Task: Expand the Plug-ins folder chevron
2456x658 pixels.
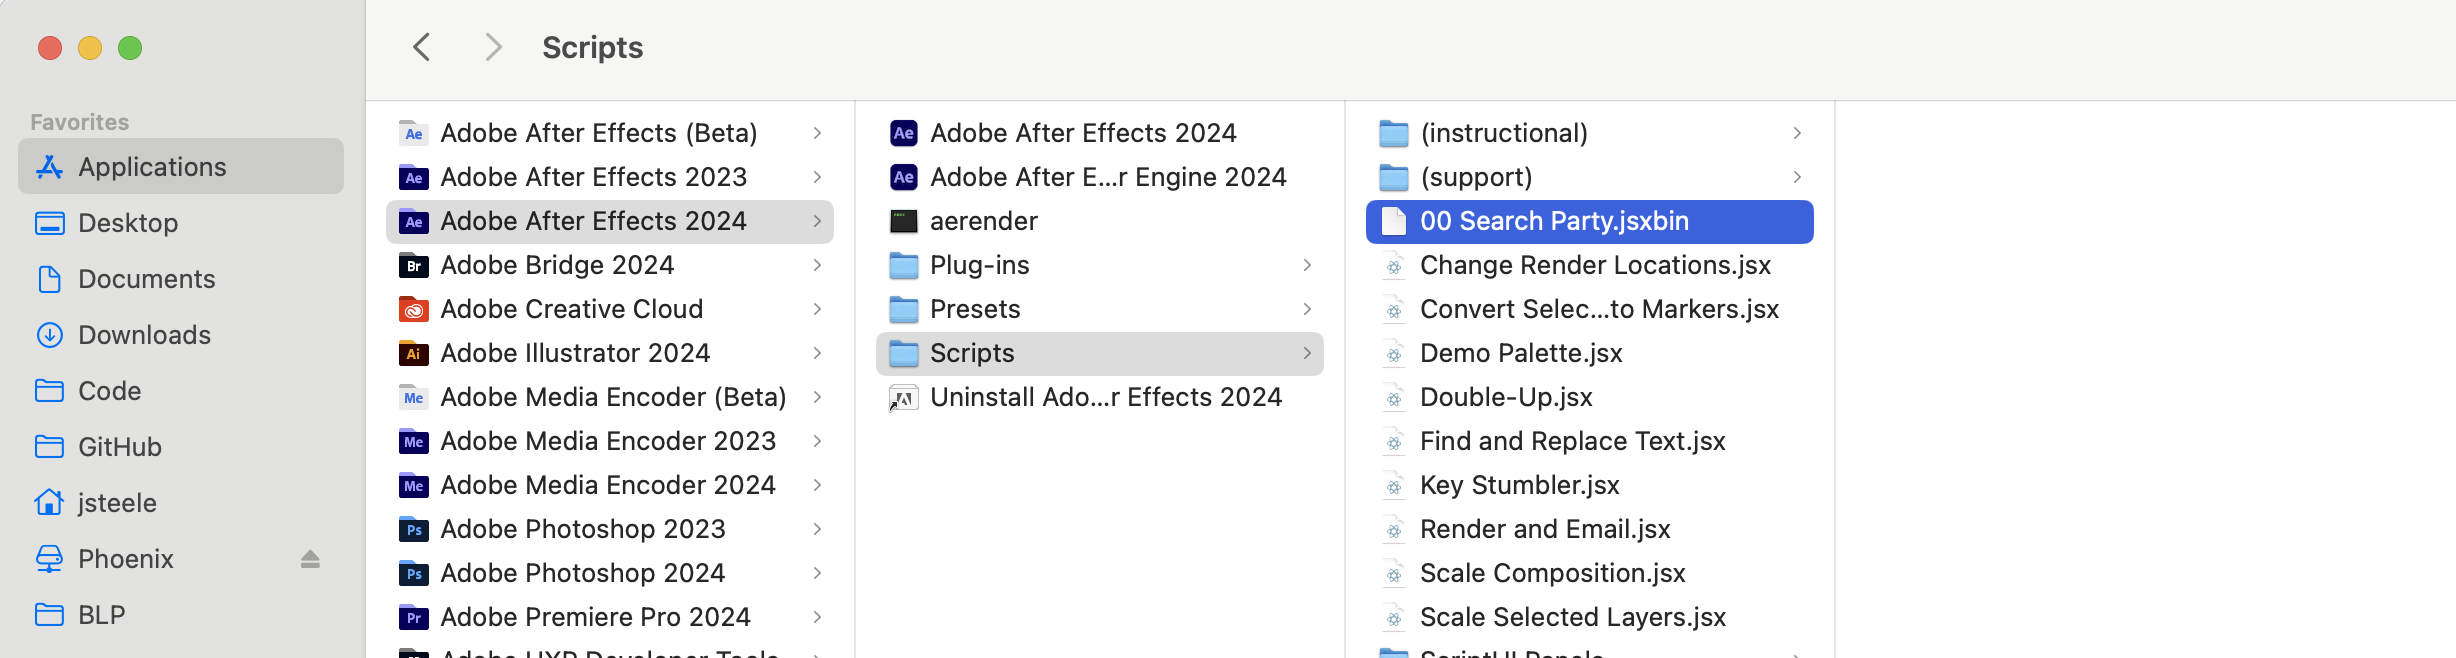Action: tap(1307, 265)
